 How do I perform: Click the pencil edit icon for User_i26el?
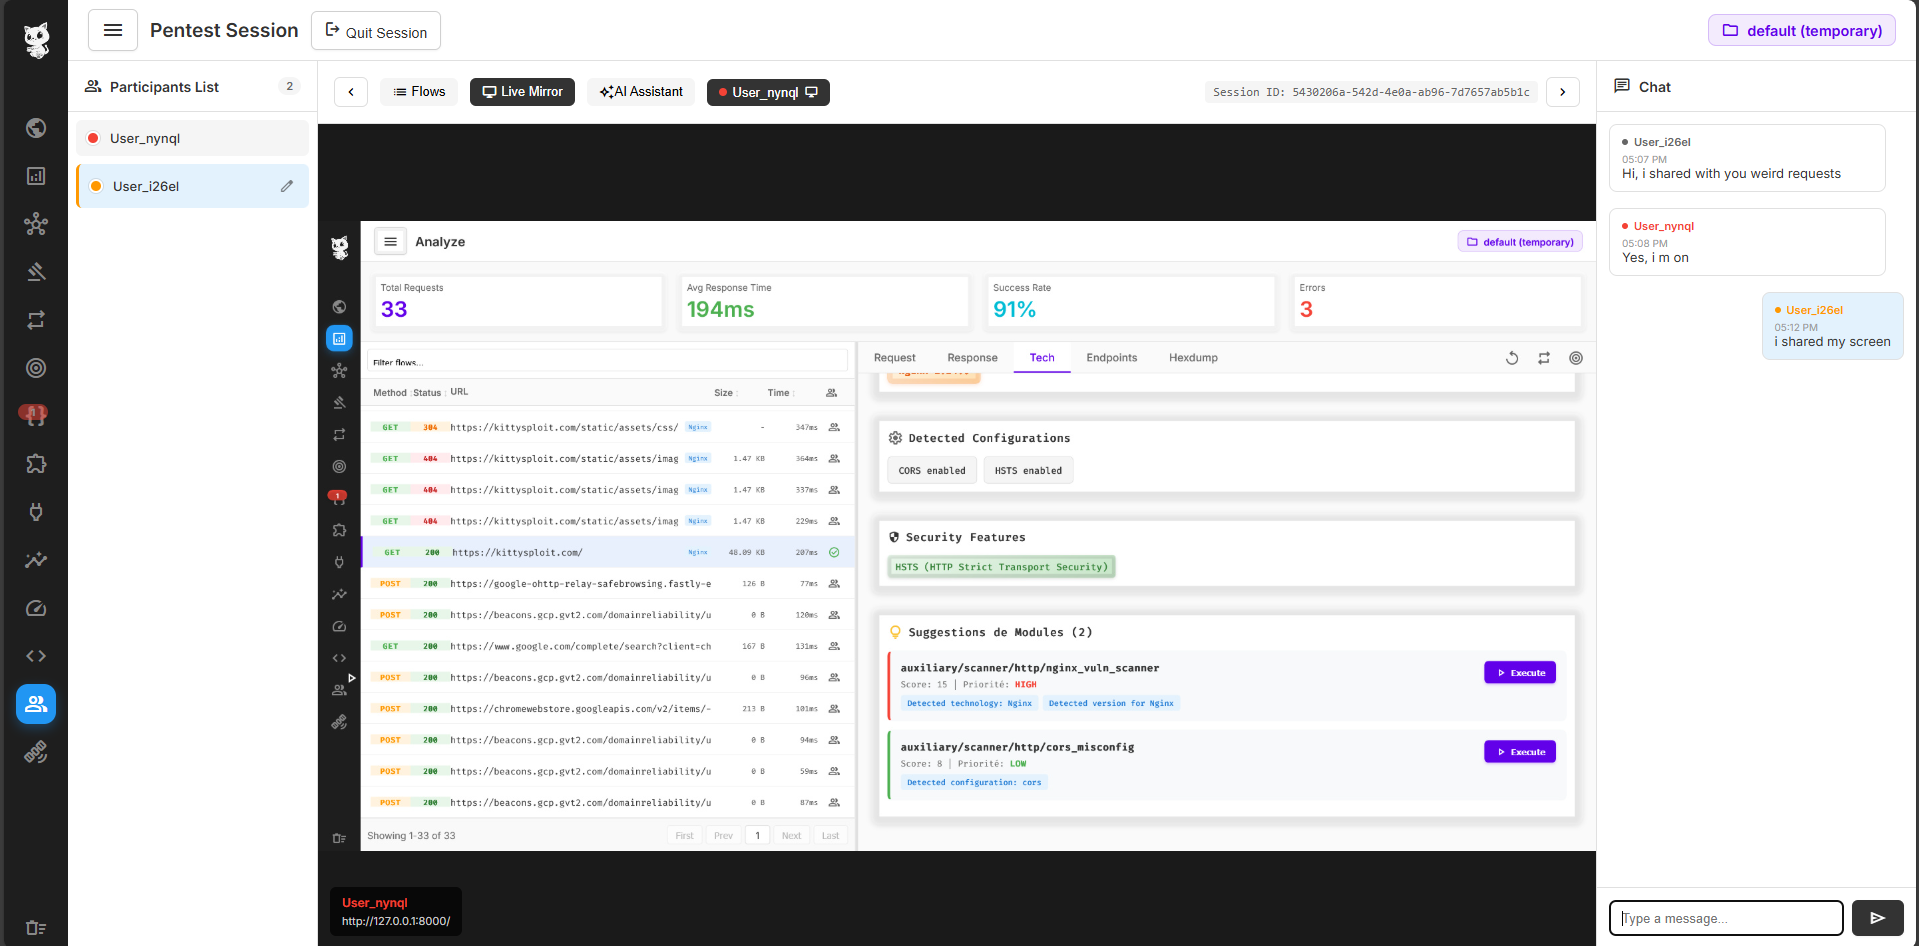(287, 186)
